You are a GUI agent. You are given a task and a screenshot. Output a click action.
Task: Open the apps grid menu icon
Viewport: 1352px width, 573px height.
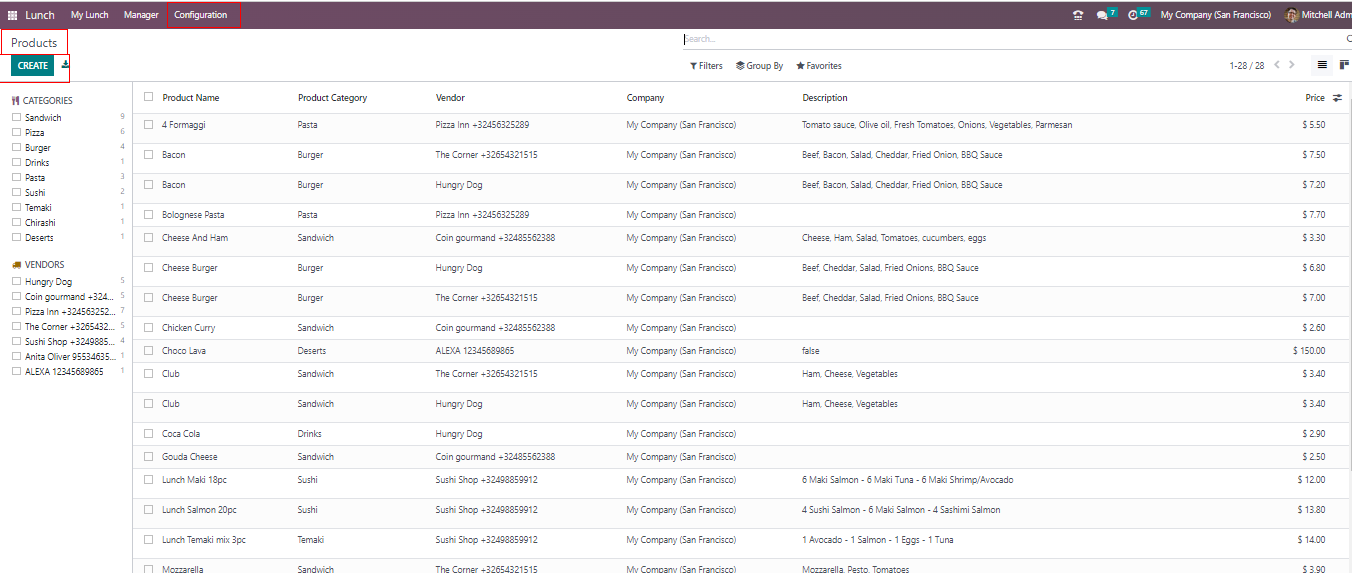click(13, 15)
